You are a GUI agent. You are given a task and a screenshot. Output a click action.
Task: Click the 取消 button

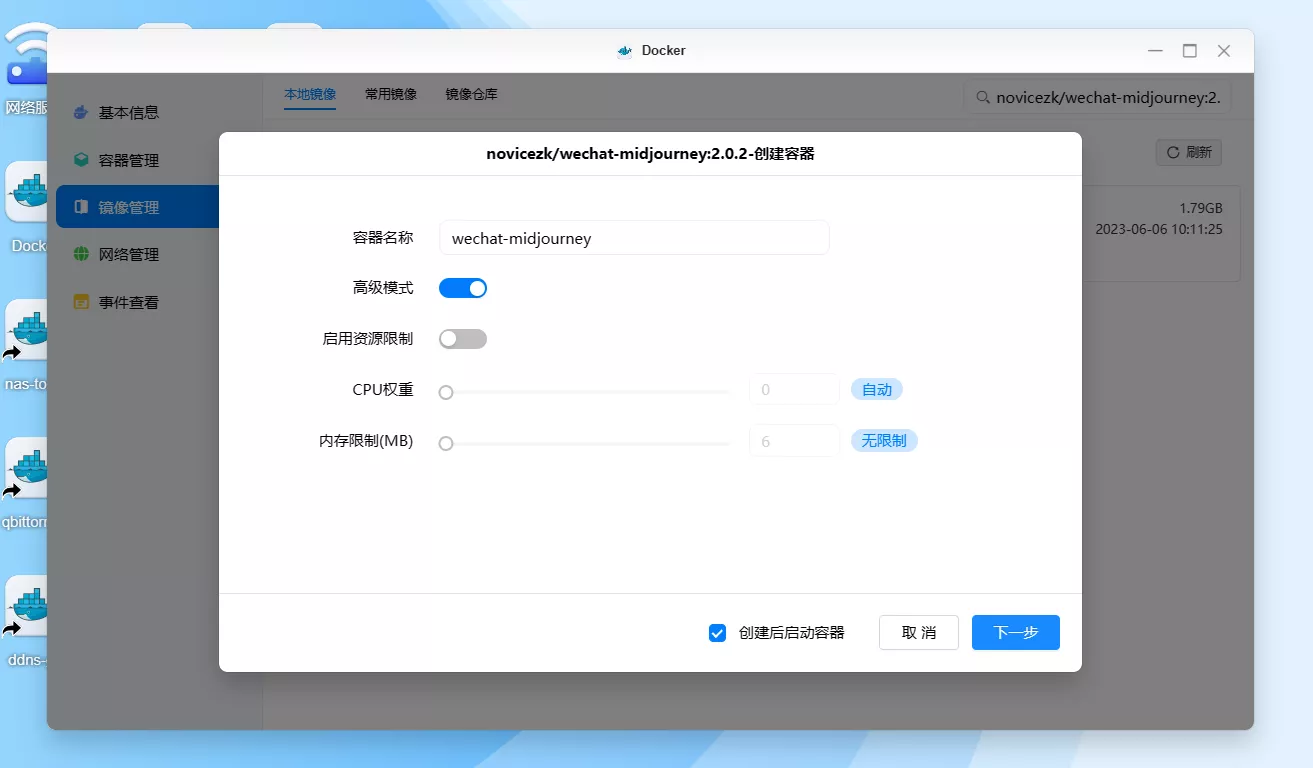pos(919,633)
